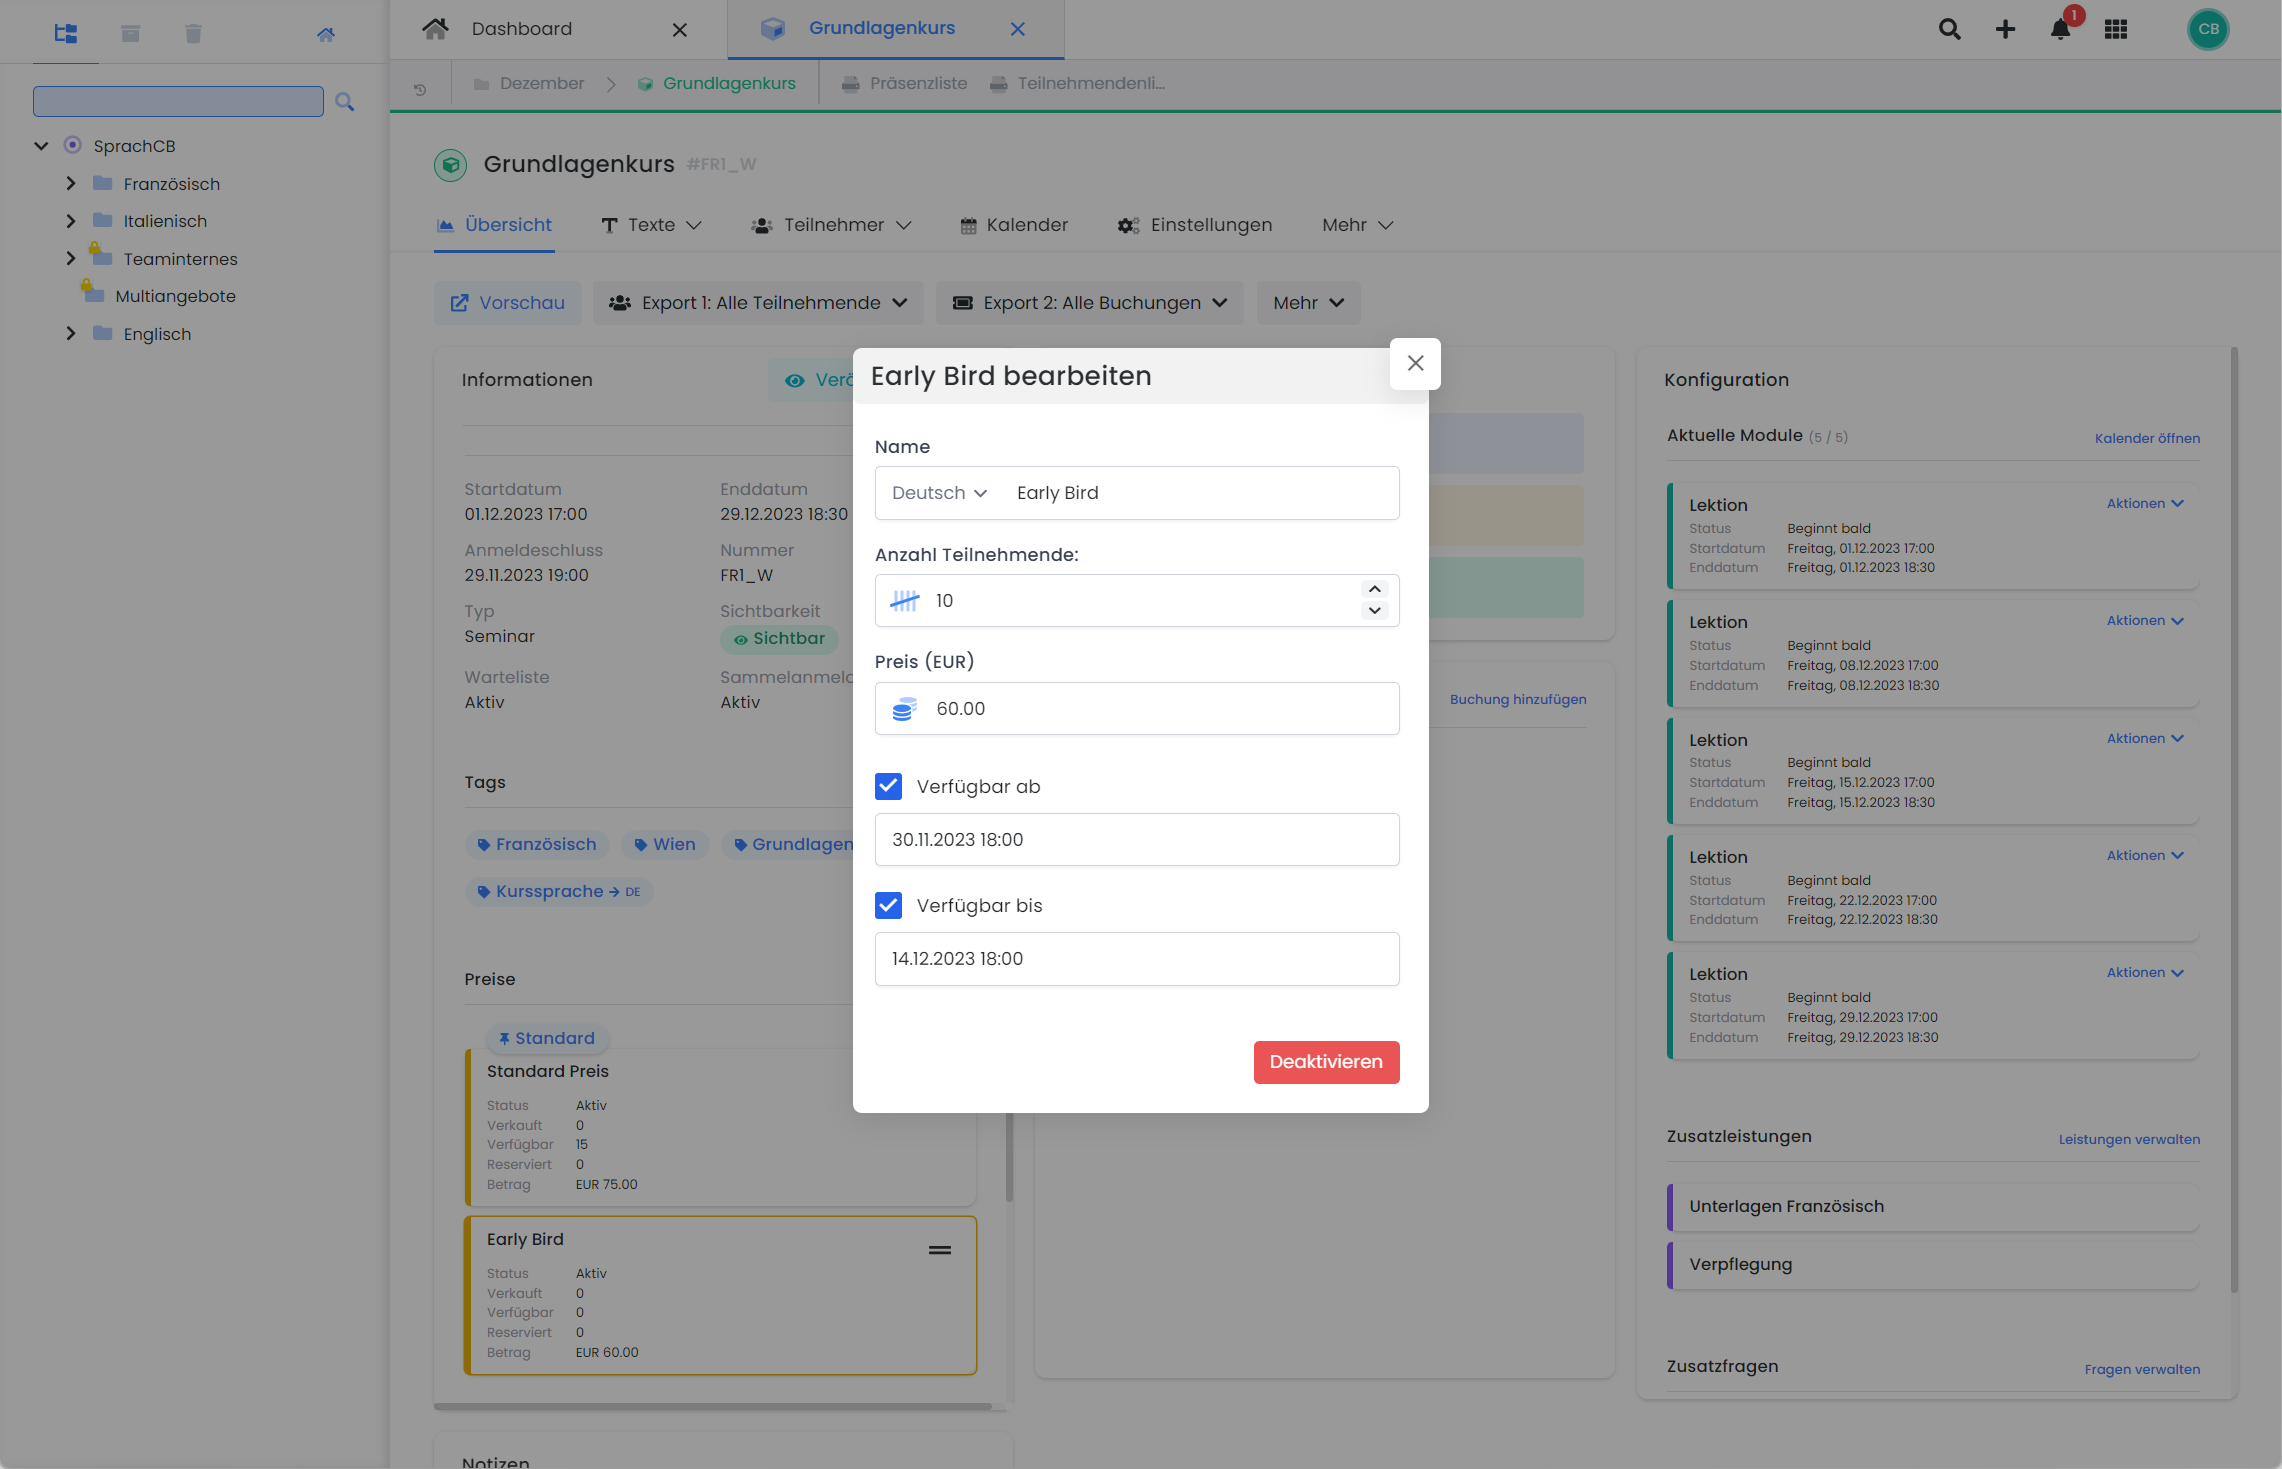Open notifications via the bell icon
The image size is (2282, 1469).
(x=2060, y=29)
